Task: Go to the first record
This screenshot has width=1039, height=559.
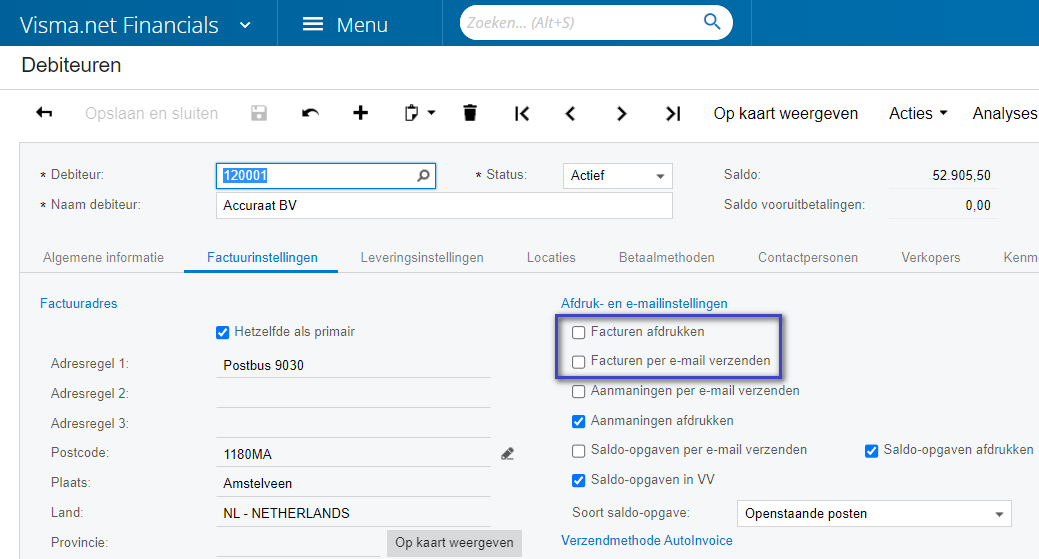Action: coord(522,114)
